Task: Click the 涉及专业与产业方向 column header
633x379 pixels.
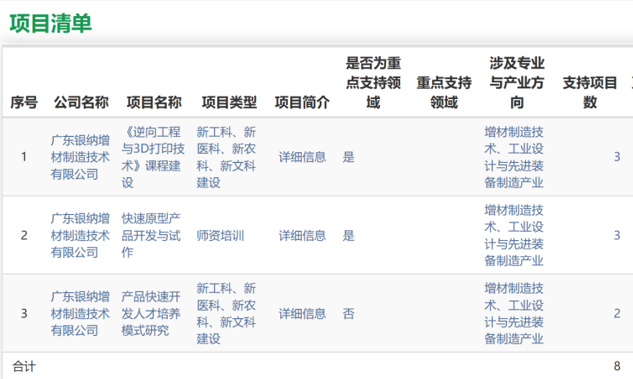Action: click(x=517, y=83)
